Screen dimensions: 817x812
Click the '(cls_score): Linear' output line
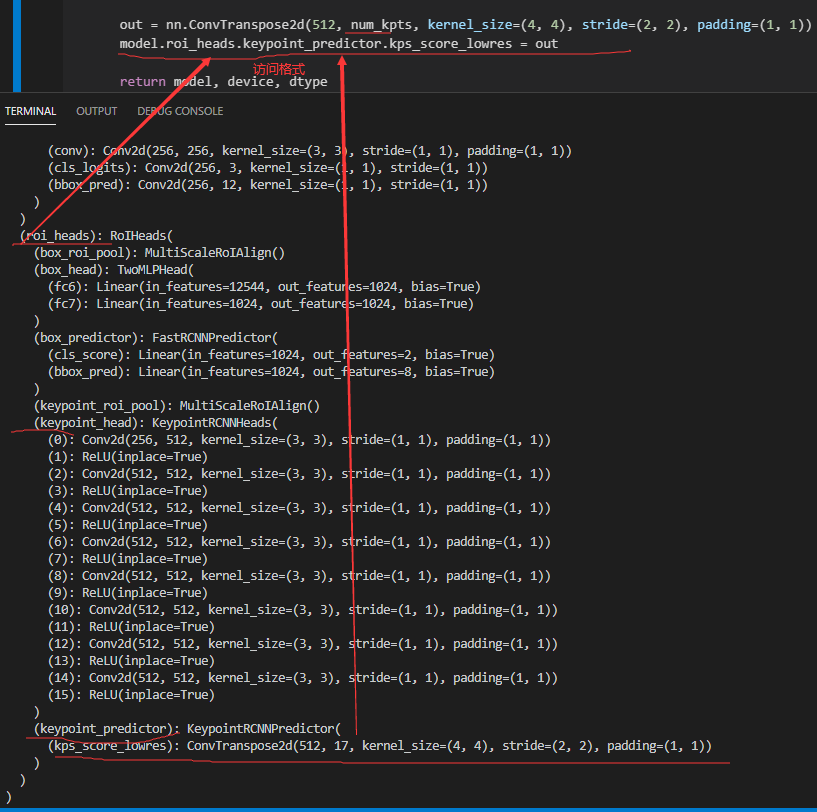(271, 354)
